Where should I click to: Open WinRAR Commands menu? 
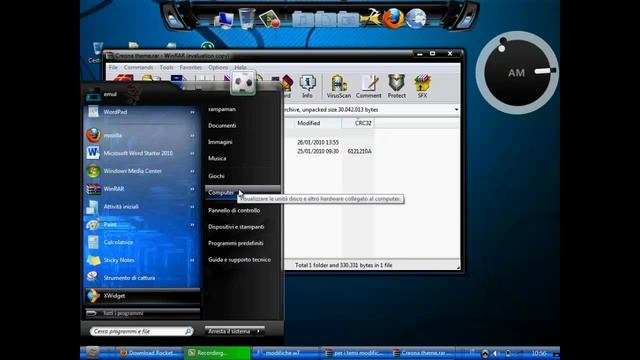coord(138,67)
